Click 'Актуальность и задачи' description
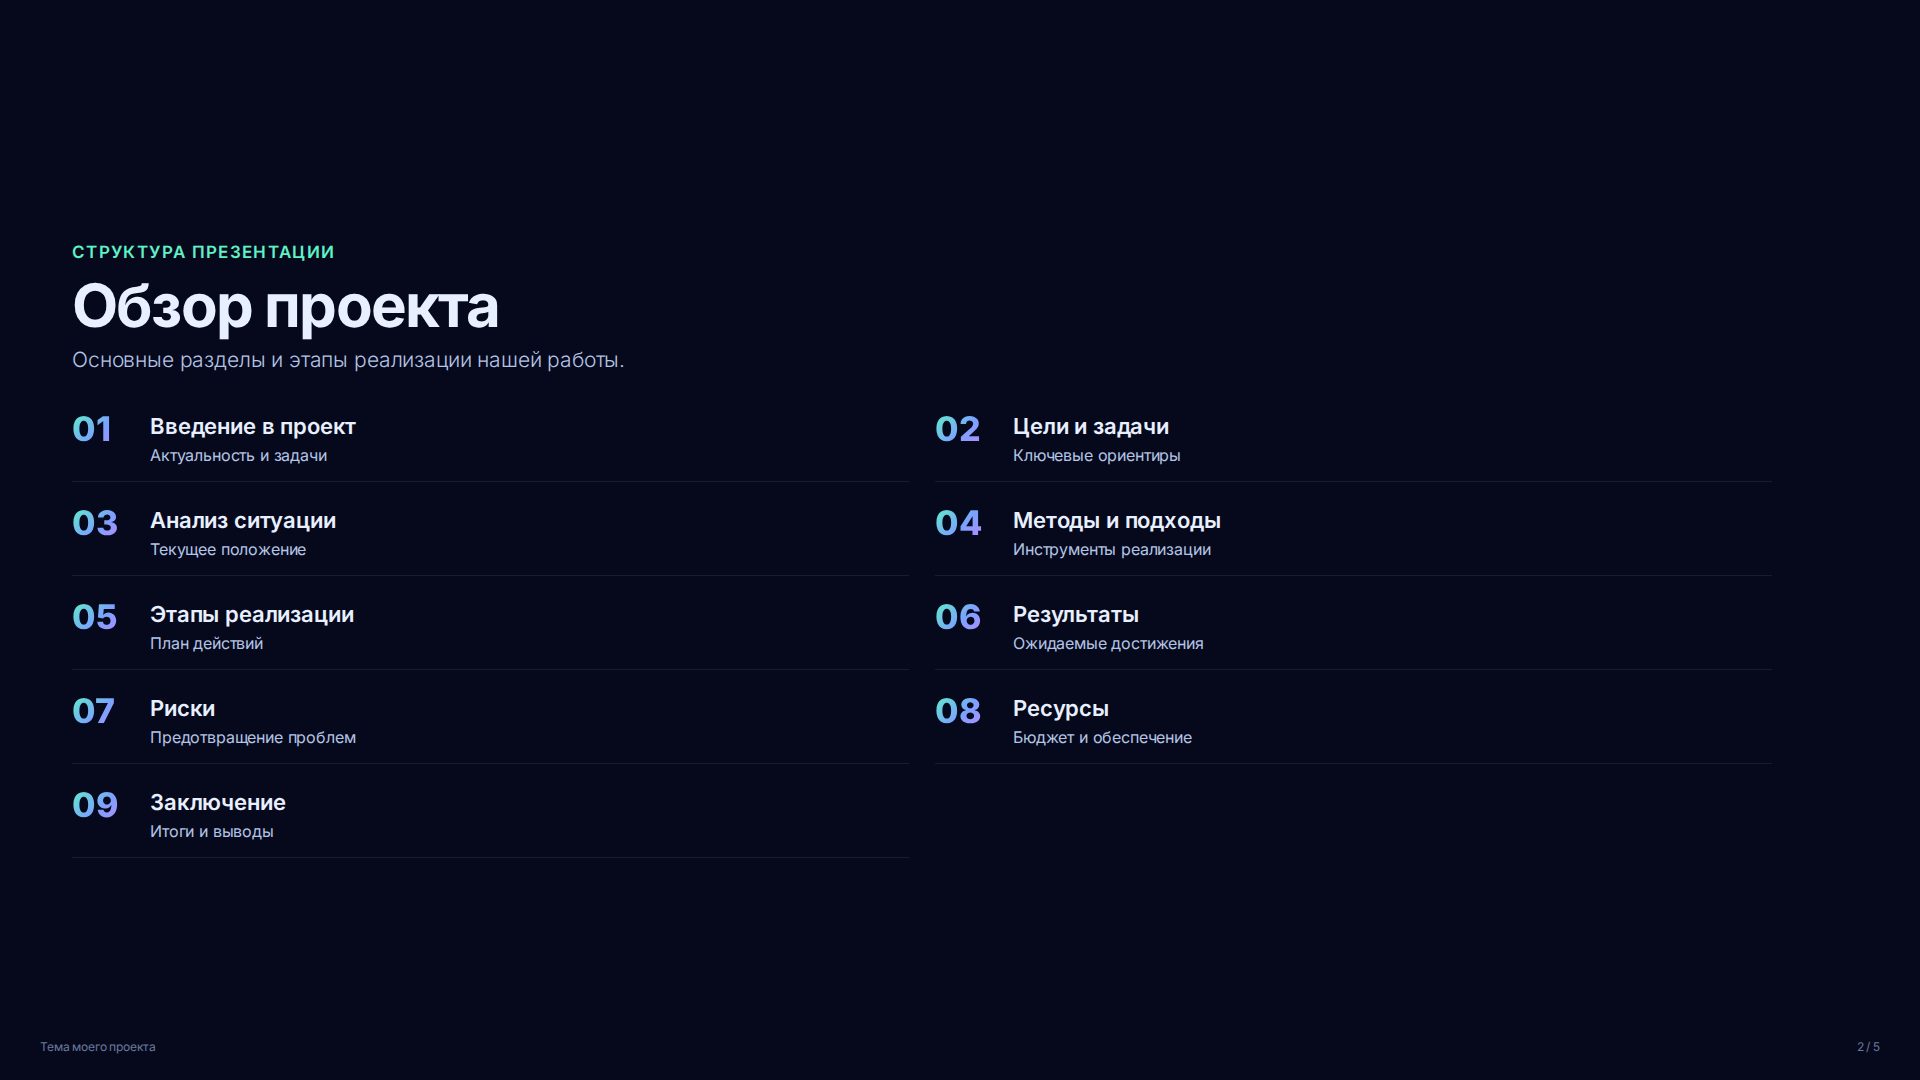This screenshot has width=1920, height=1080. coord(238,456)
